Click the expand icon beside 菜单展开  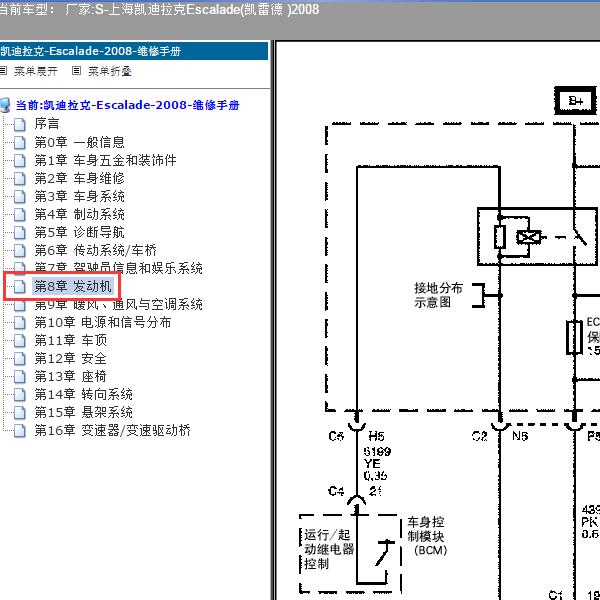[3, 71]
